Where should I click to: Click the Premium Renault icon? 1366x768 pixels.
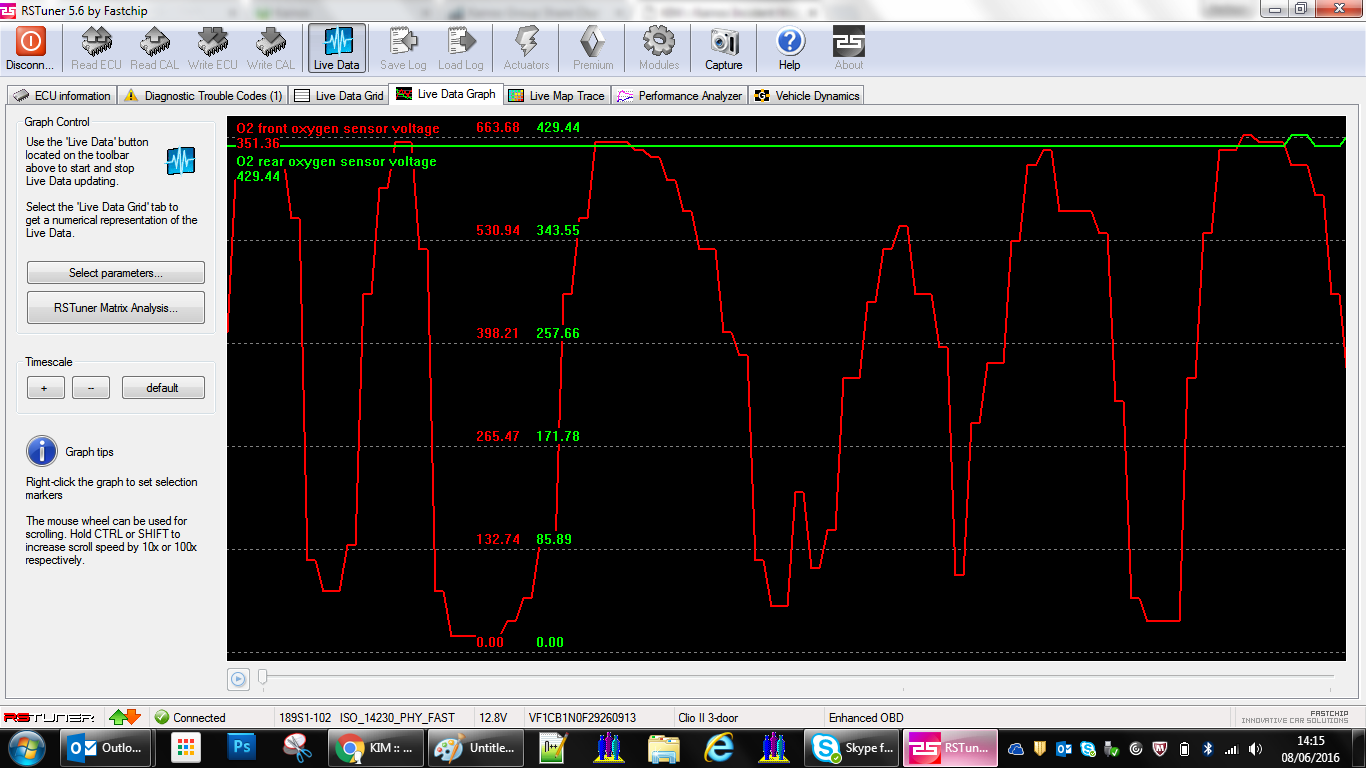[x=593, y=42]
